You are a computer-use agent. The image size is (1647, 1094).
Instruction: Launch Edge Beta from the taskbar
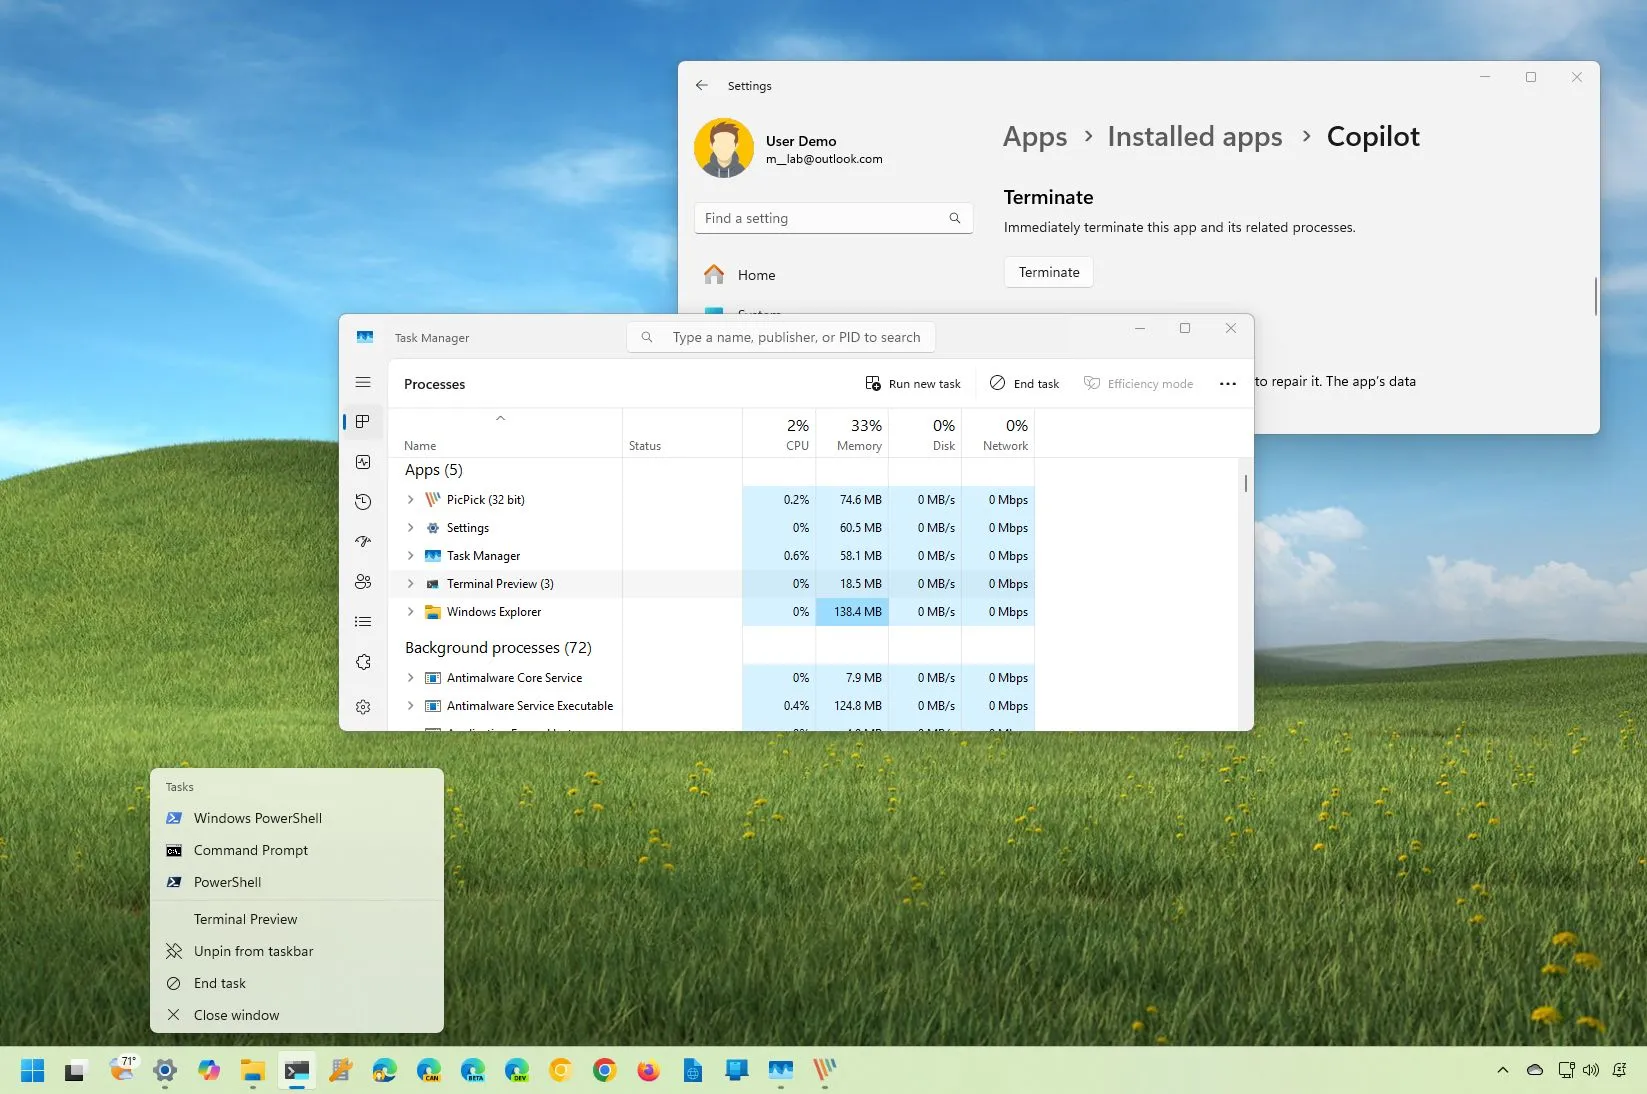[473, 1071]
